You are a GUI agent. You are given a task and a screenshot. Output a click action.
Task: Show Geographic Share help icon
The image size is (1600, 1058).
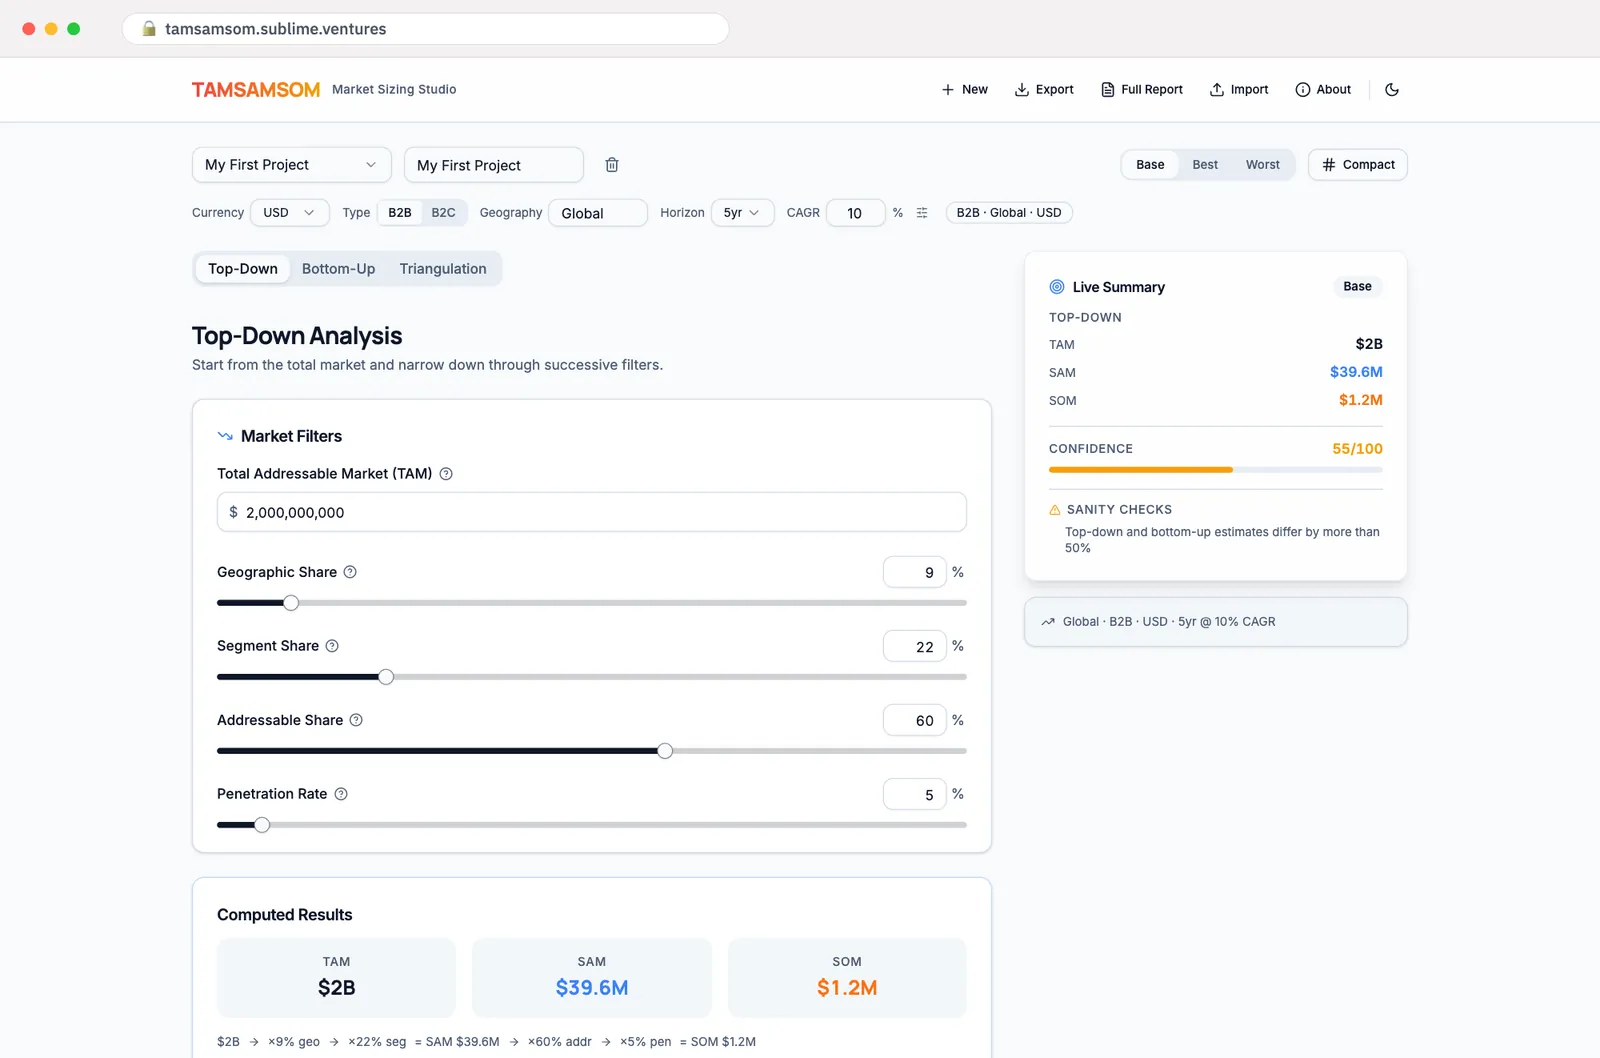click(350, 572)
